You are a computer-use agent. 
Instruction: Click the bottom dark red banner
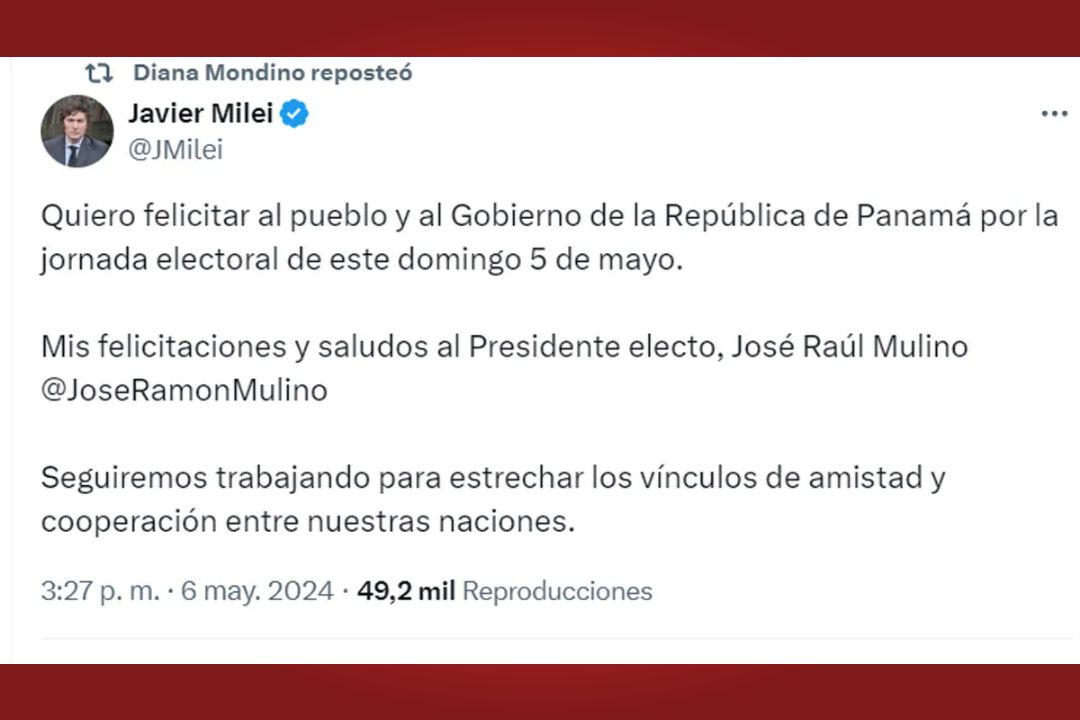(540, 692)
